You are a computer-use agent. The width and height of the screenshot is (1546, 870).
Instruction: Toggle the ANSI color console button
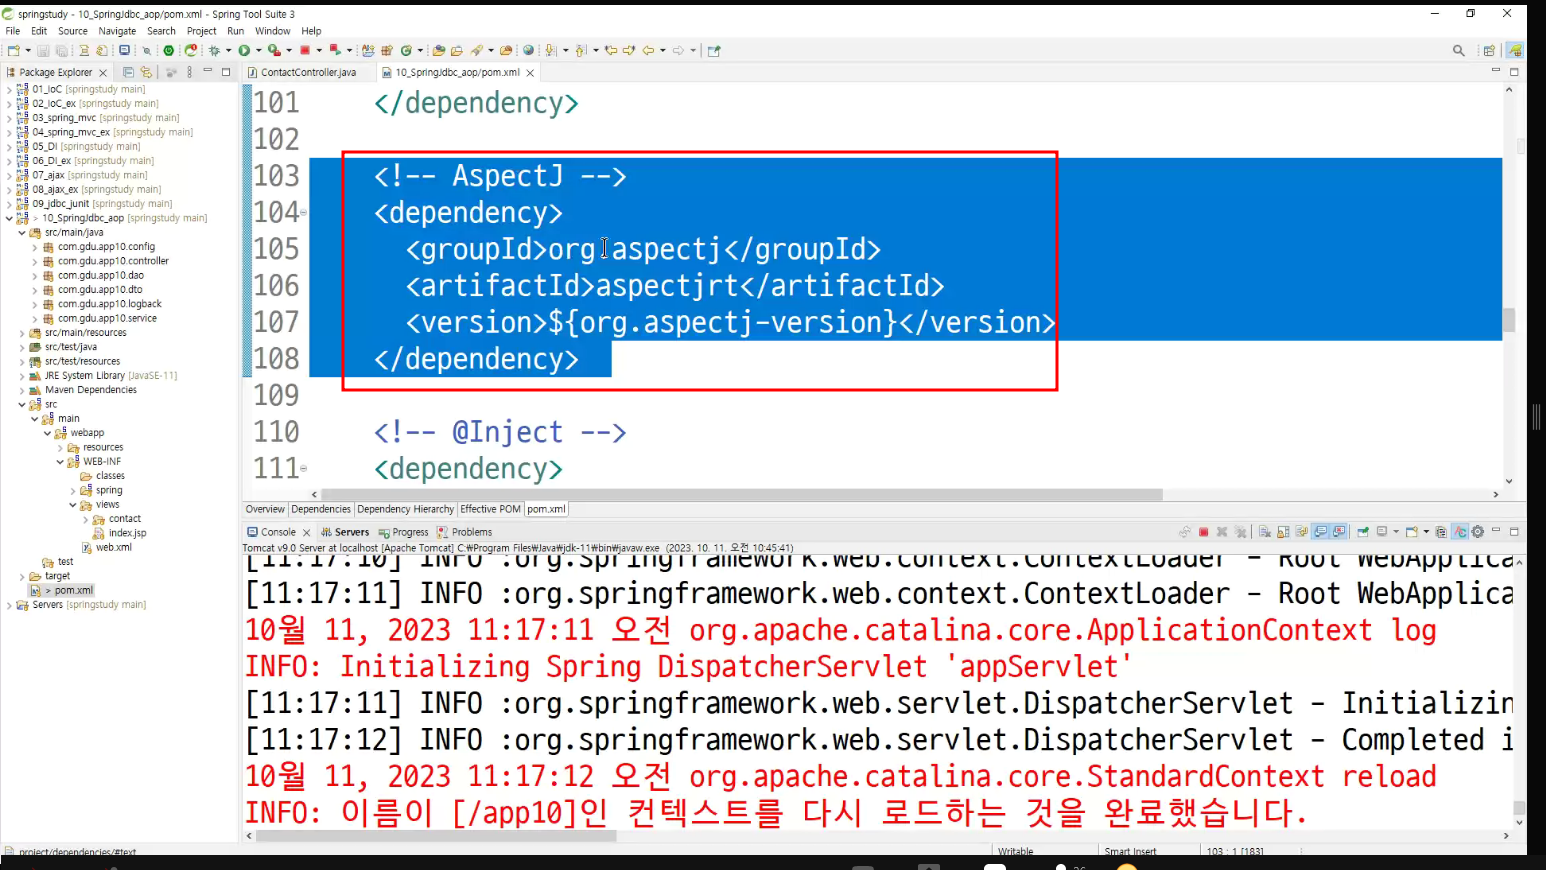tap(1459, 532)
